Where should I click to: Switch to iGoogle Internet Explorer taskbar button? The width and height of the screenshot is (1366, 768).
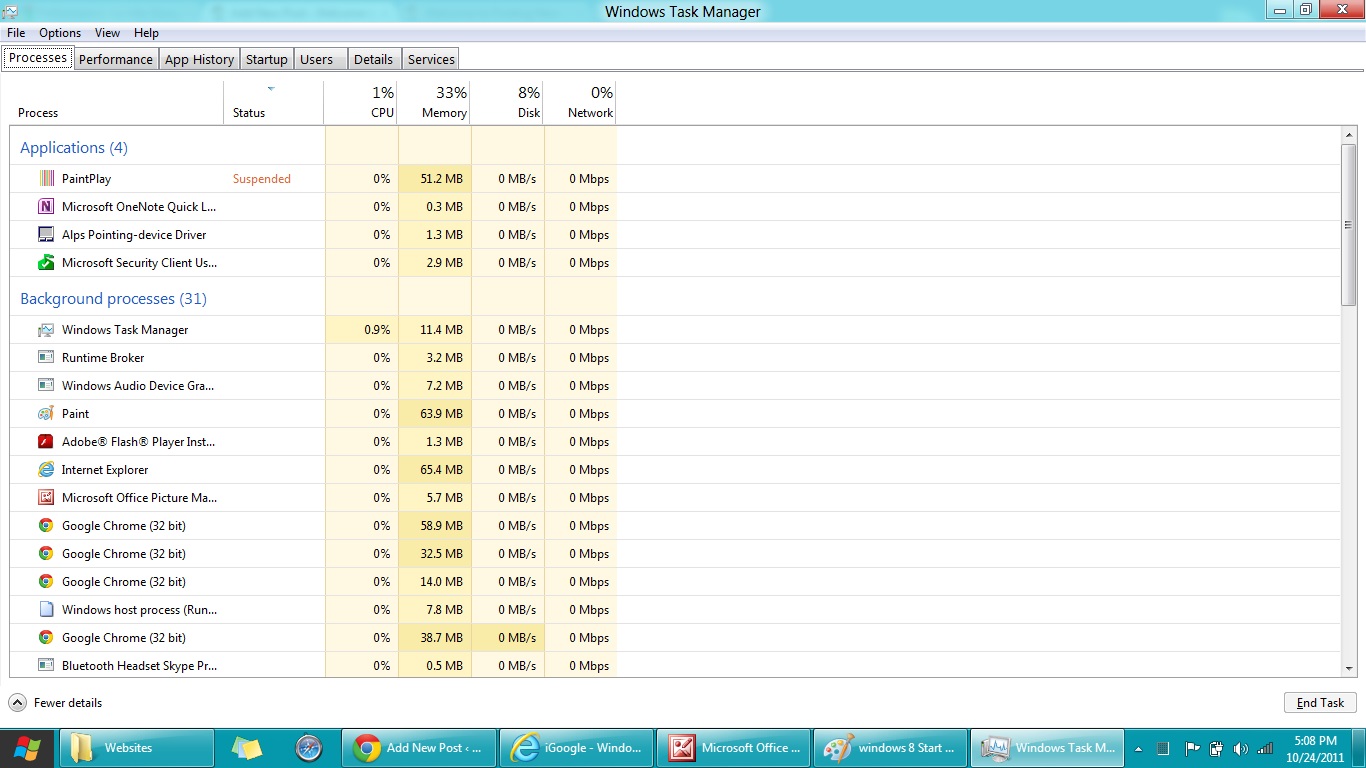click(x=576, y=748)
